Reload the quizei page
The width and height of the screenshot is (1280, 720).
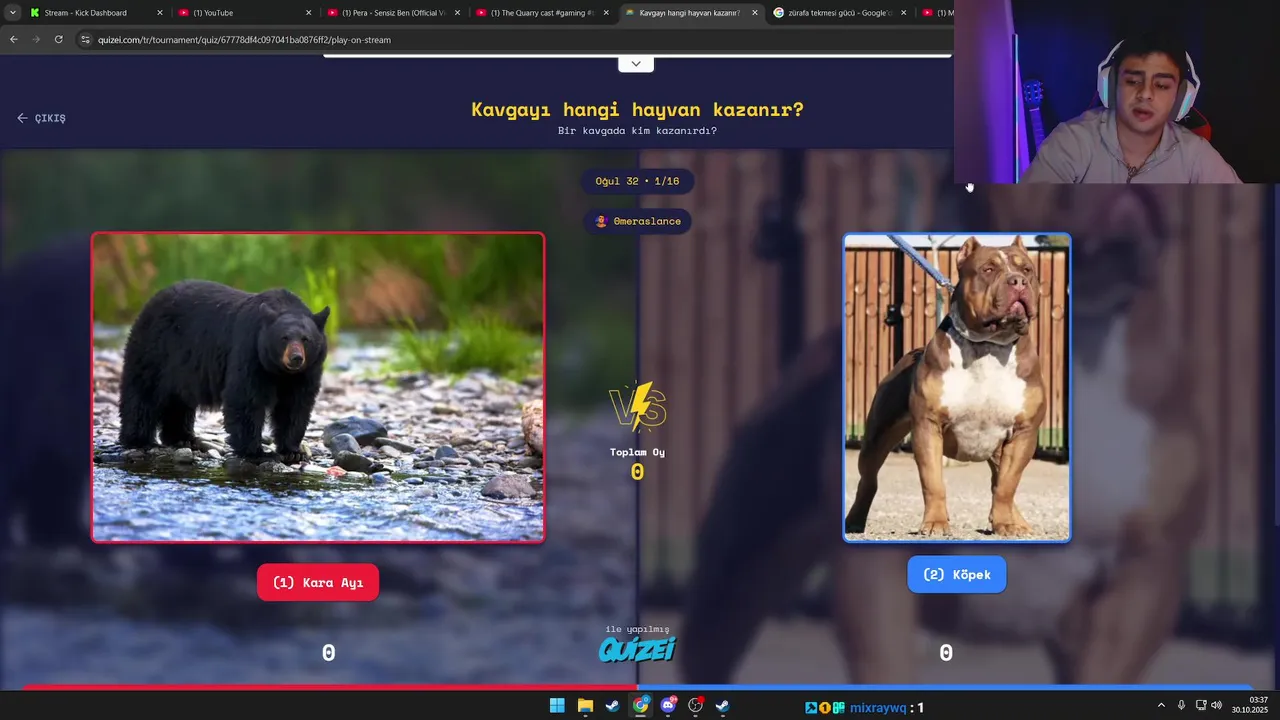[59, 39]
